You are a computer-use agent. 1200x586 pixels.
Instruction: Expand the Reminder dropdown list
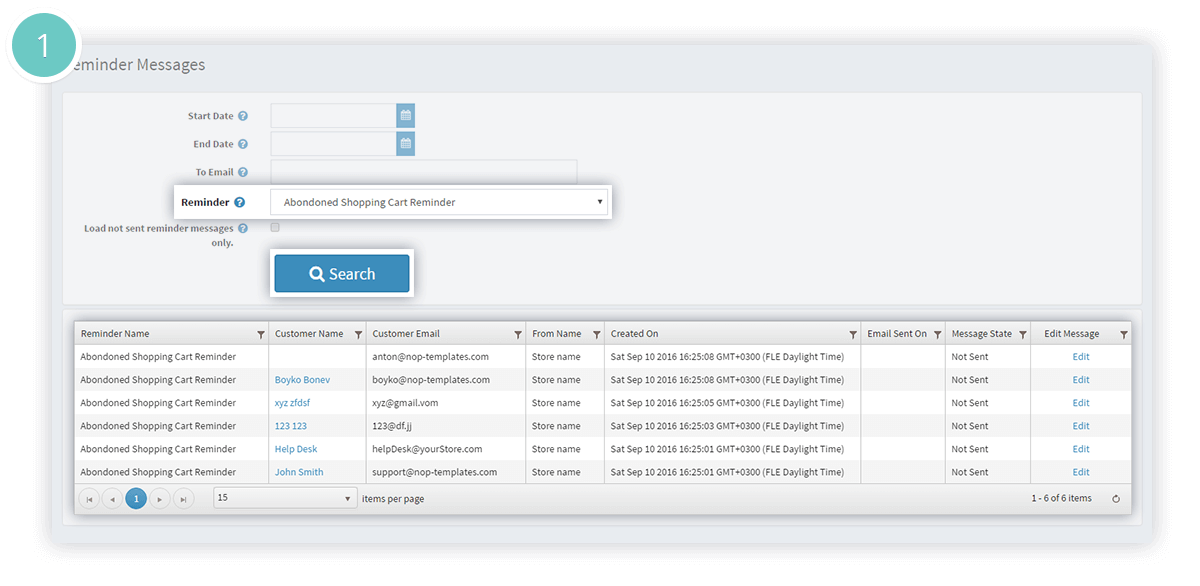pyautogui.click(x=440, y=202)
